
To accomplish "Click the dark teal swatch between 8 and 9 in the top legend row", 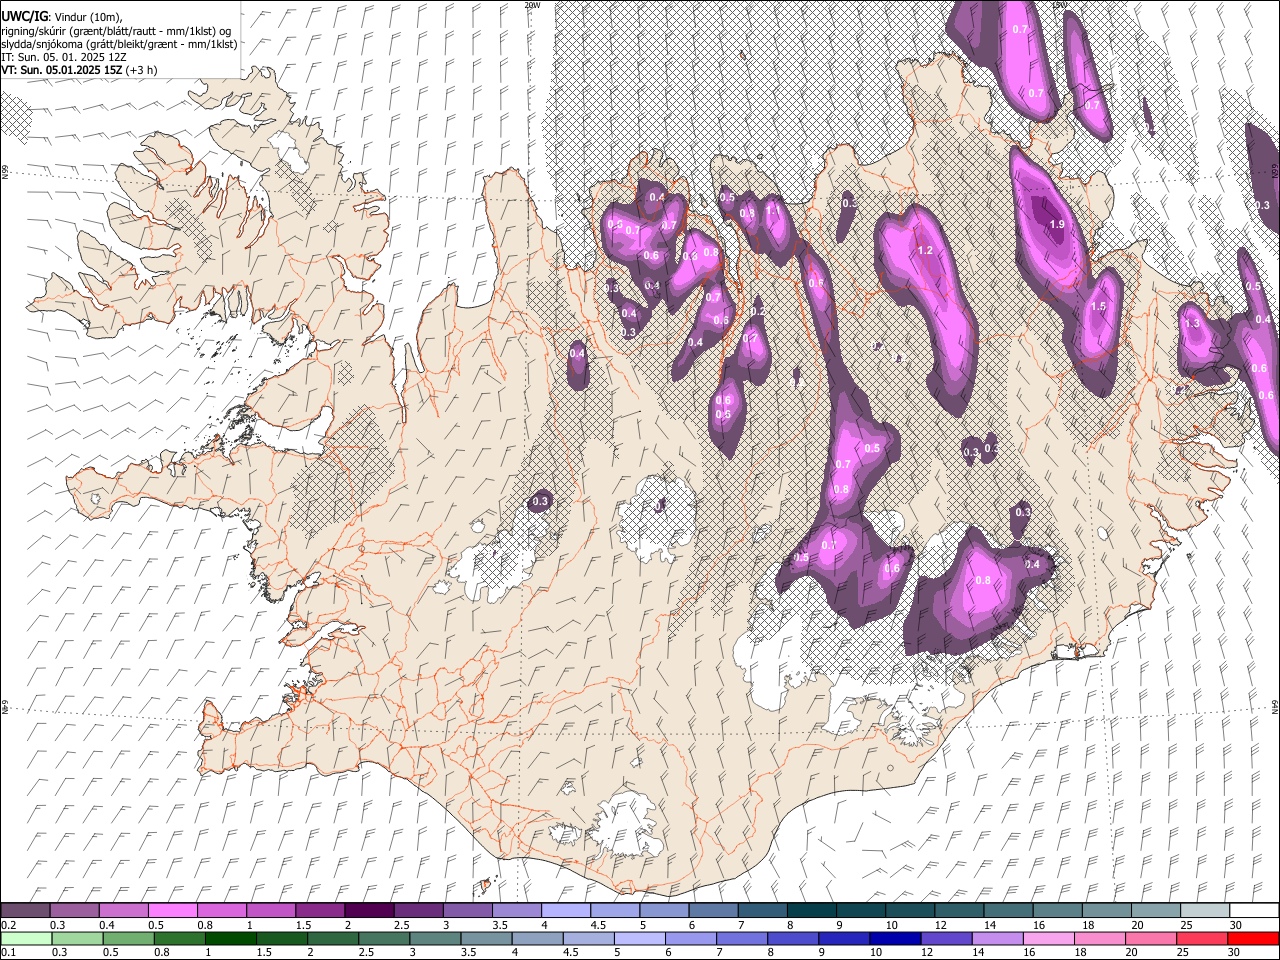I will [x=811, y=910].
